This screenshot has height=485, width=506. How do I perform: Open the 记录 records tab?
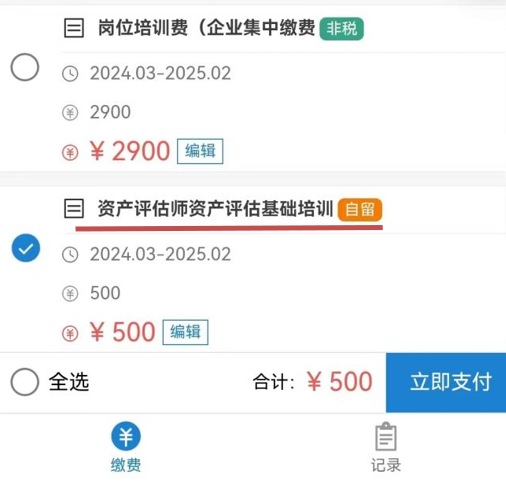pos(386,447)
